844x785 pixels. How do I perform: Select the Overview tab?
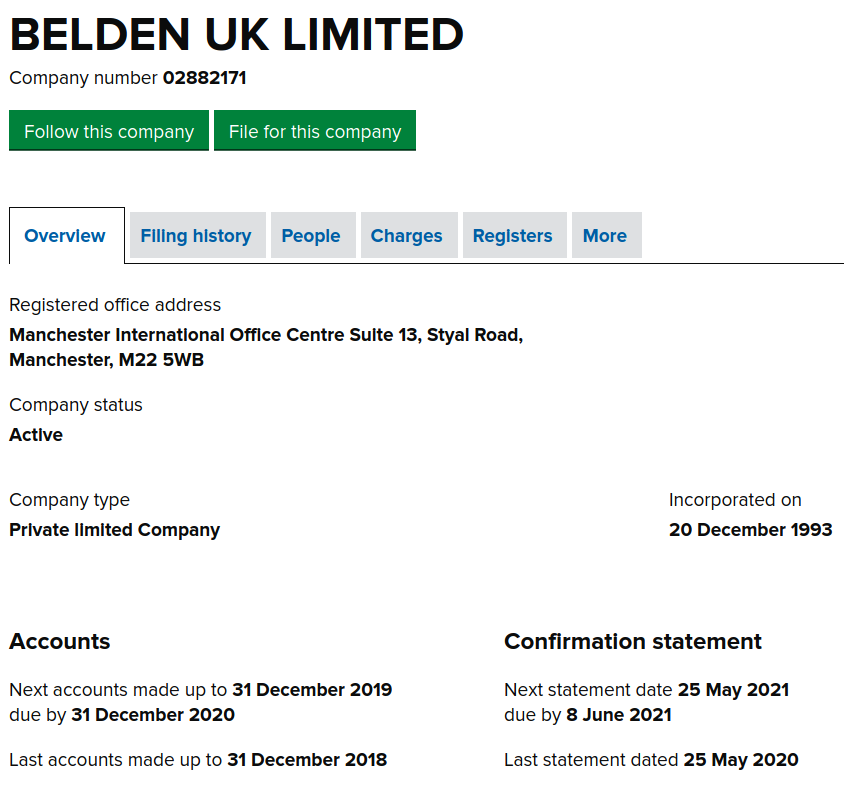[65, 236]
